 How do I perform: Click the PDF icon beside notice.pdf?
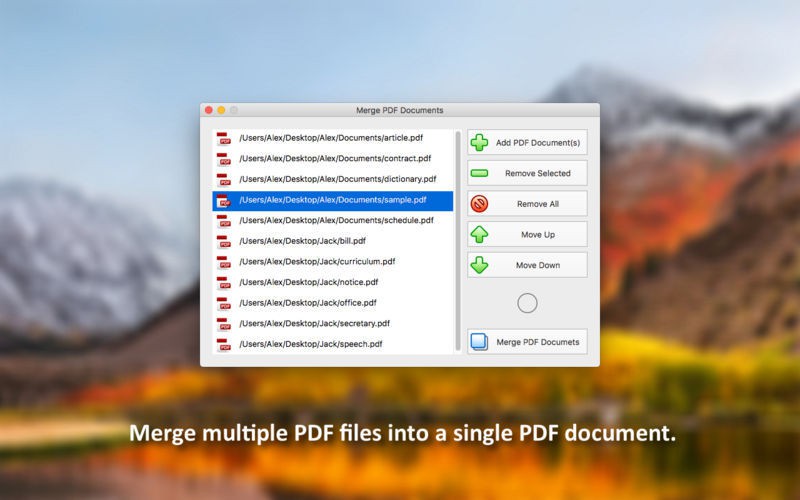[223, 283]
